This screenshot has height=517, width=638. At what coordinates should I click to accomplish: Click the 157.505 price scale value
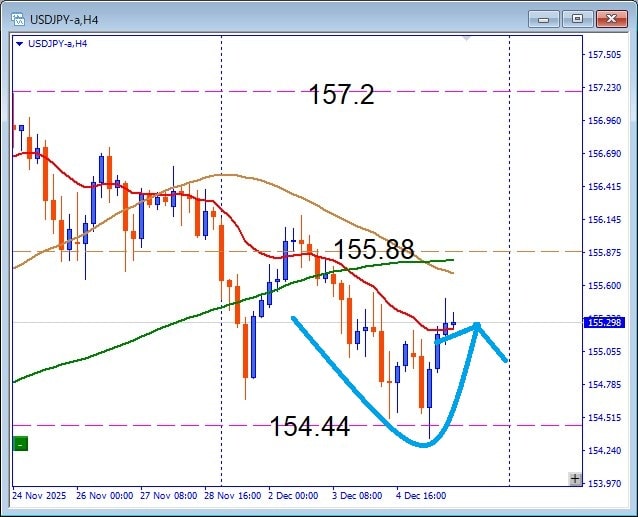point(605,55)
